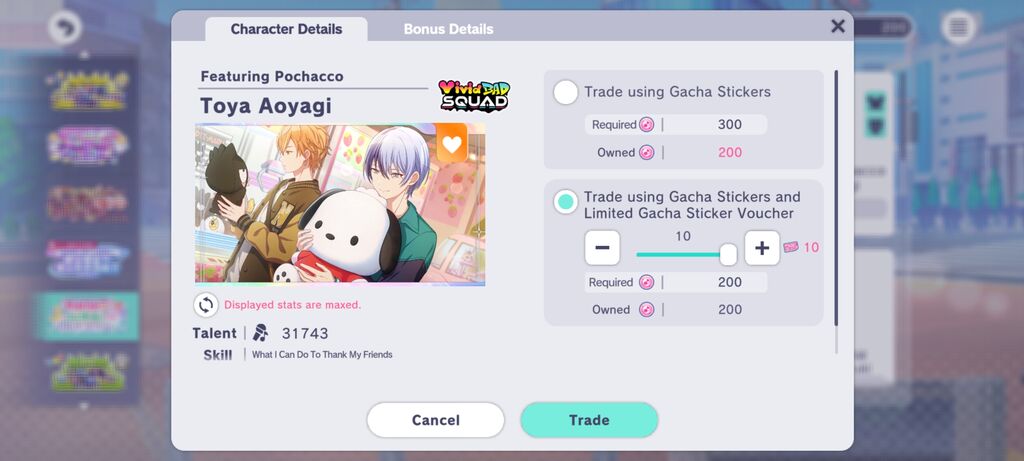Select Trade using Gacha Stickers radio

[566, 92]
